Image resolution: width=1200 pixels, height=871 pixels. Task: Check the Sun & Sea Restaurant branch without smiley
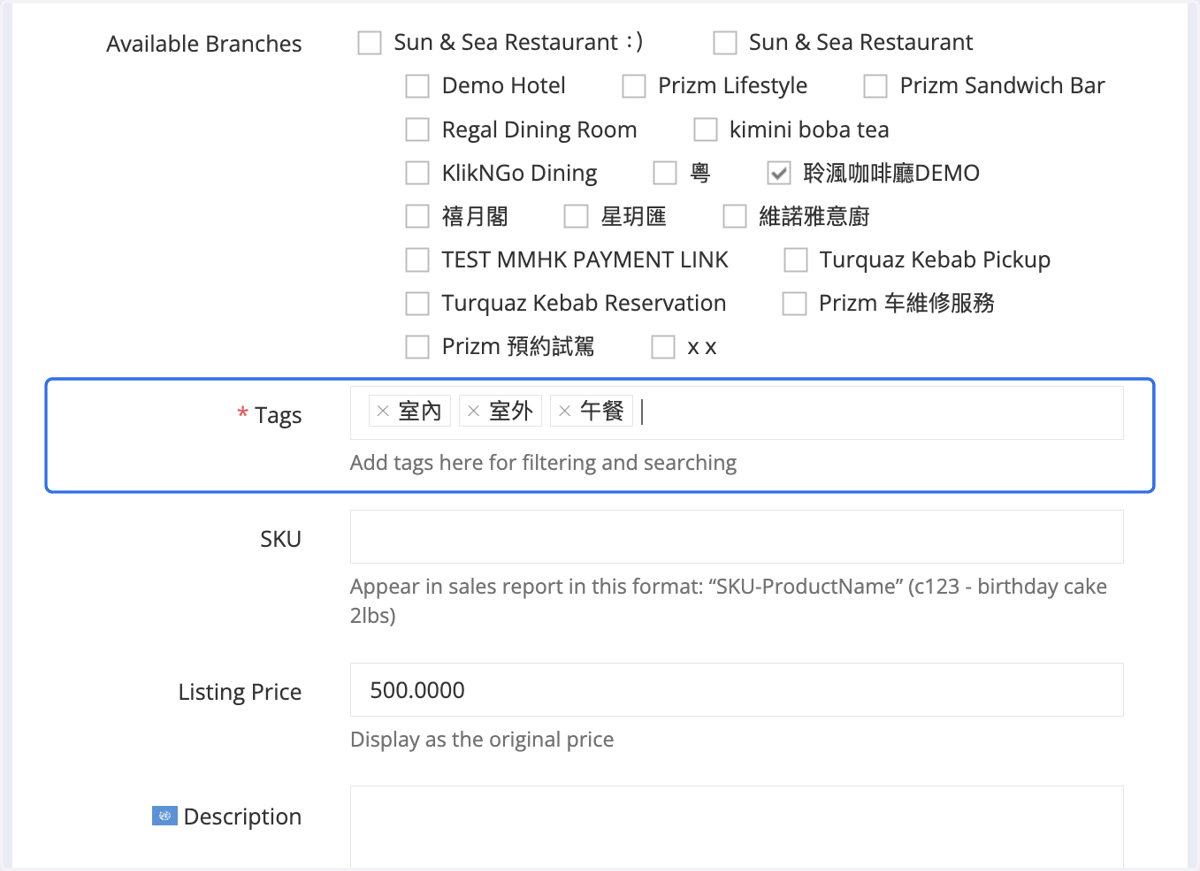click(725, 43)
